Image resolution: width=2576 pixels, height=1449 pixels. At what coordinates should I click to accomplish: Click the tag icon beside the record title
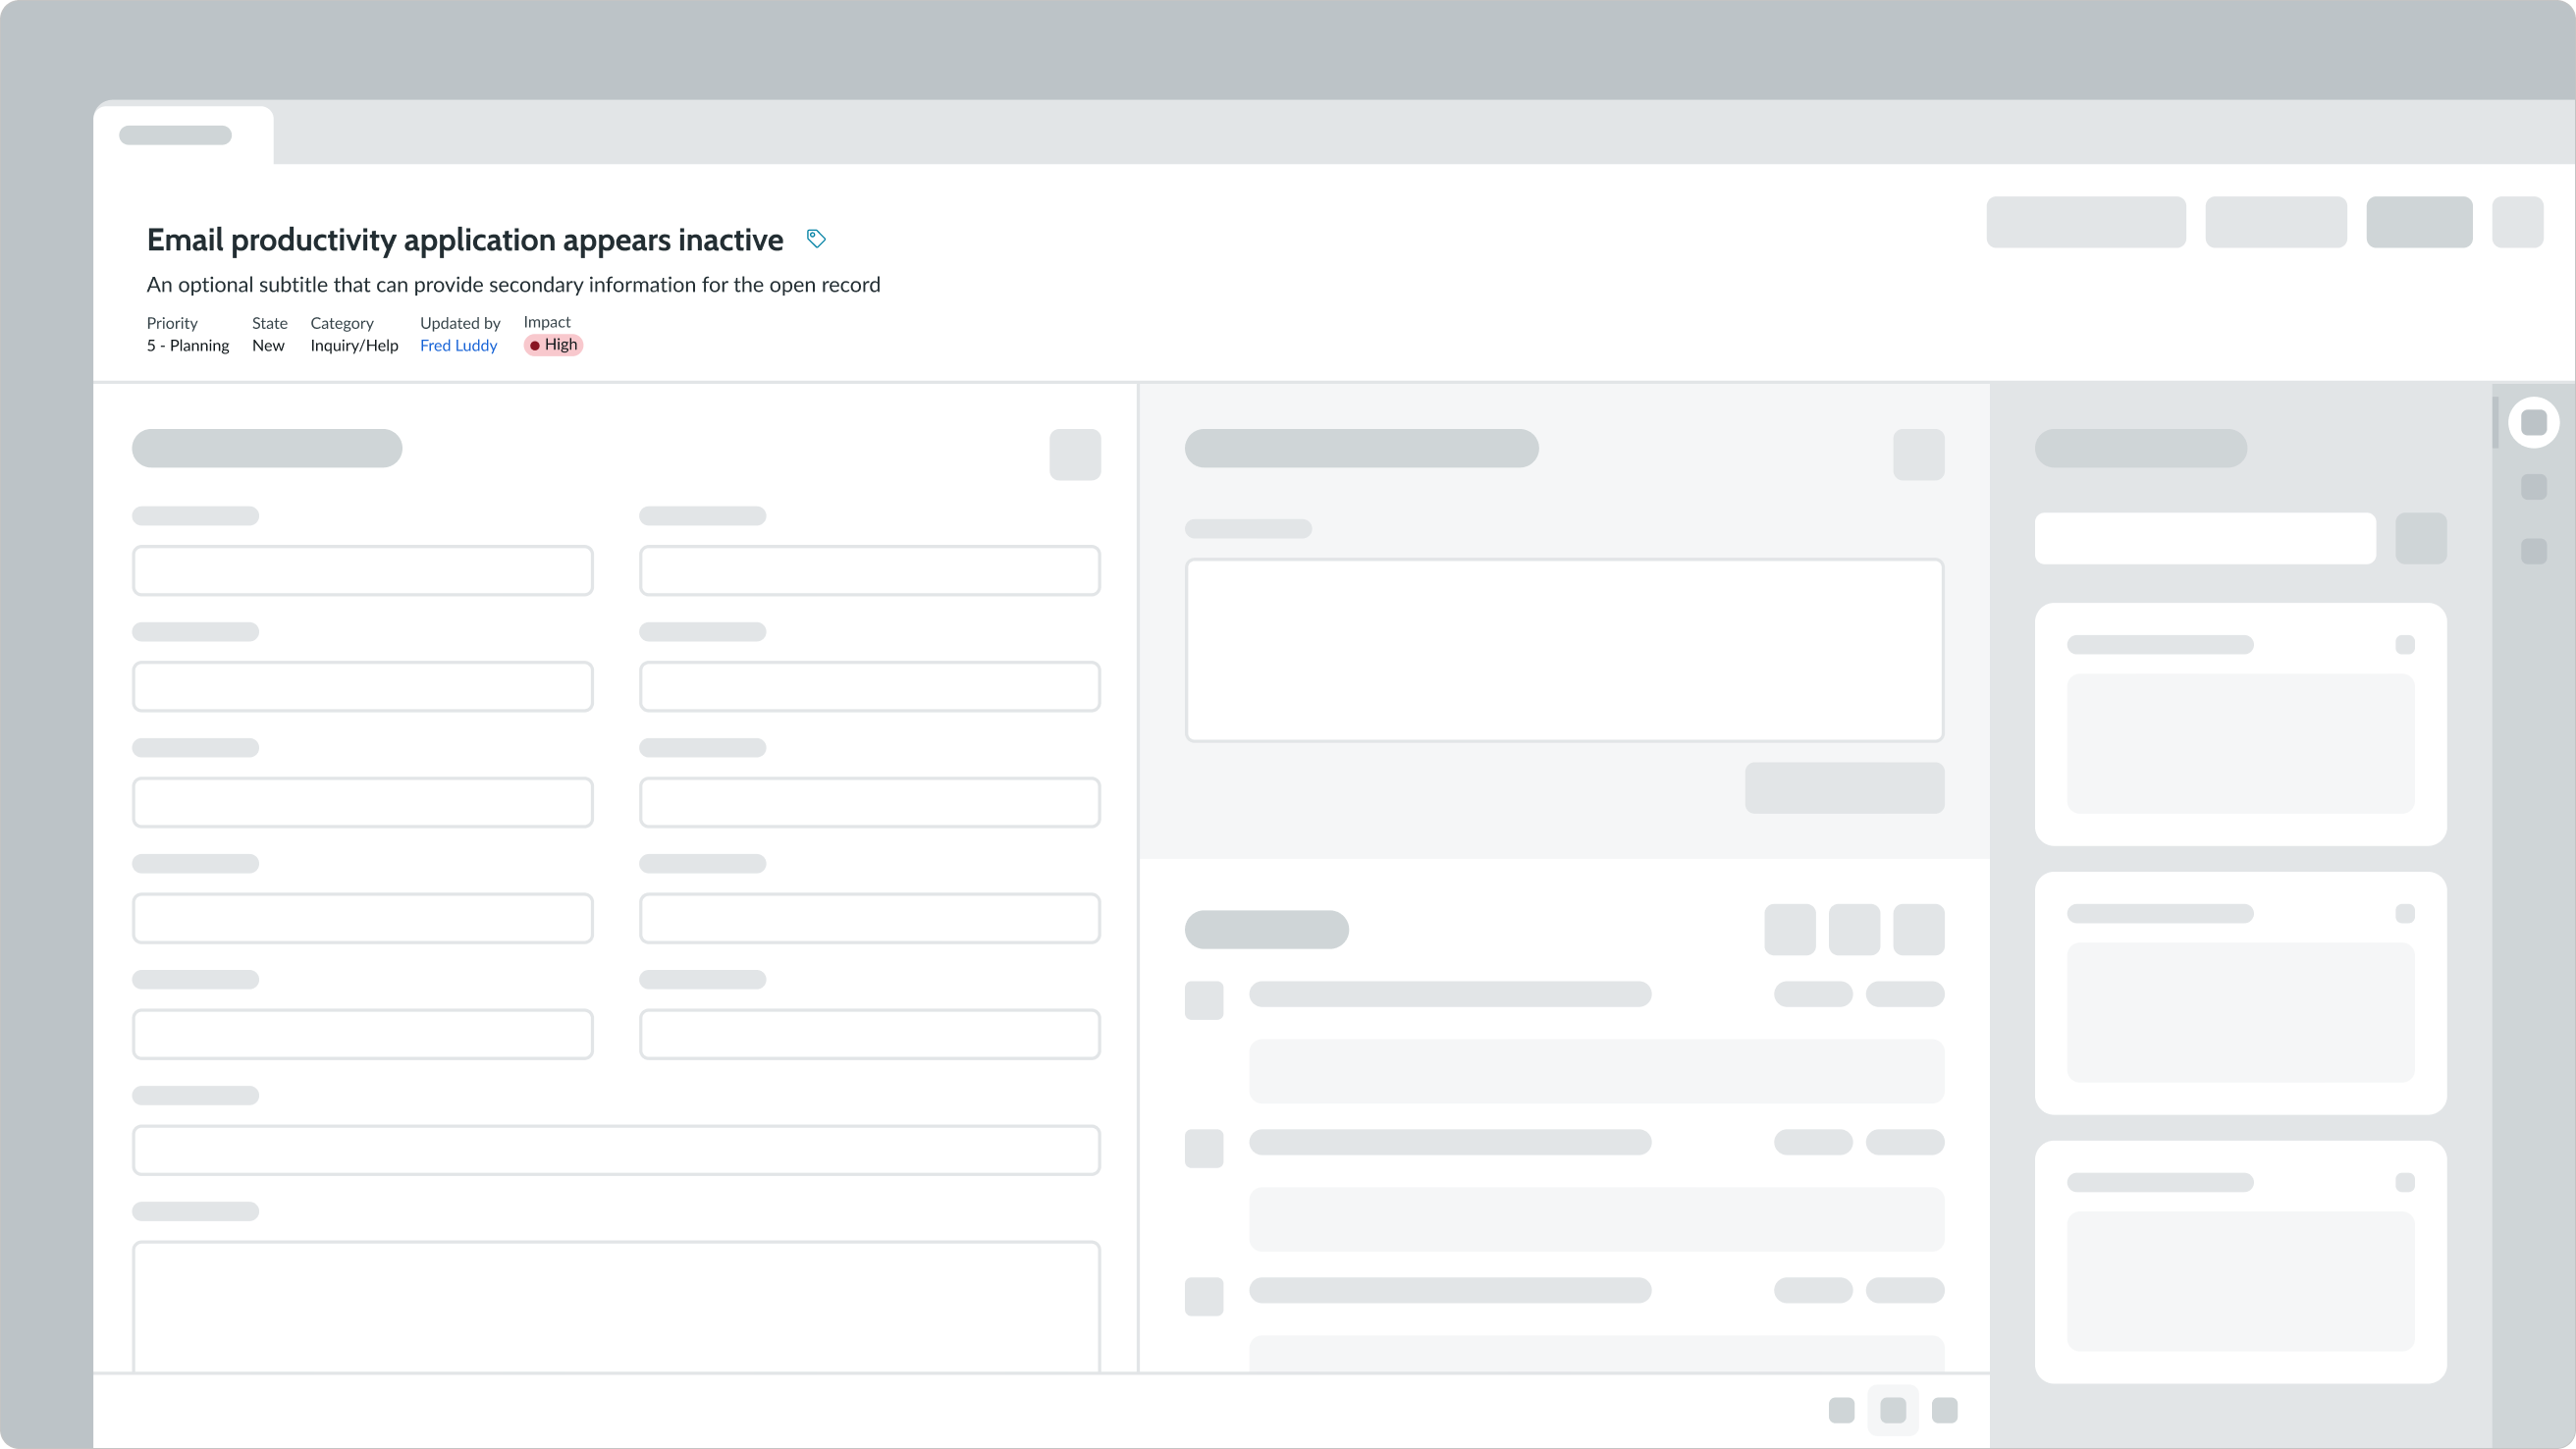tap(816, 238)
